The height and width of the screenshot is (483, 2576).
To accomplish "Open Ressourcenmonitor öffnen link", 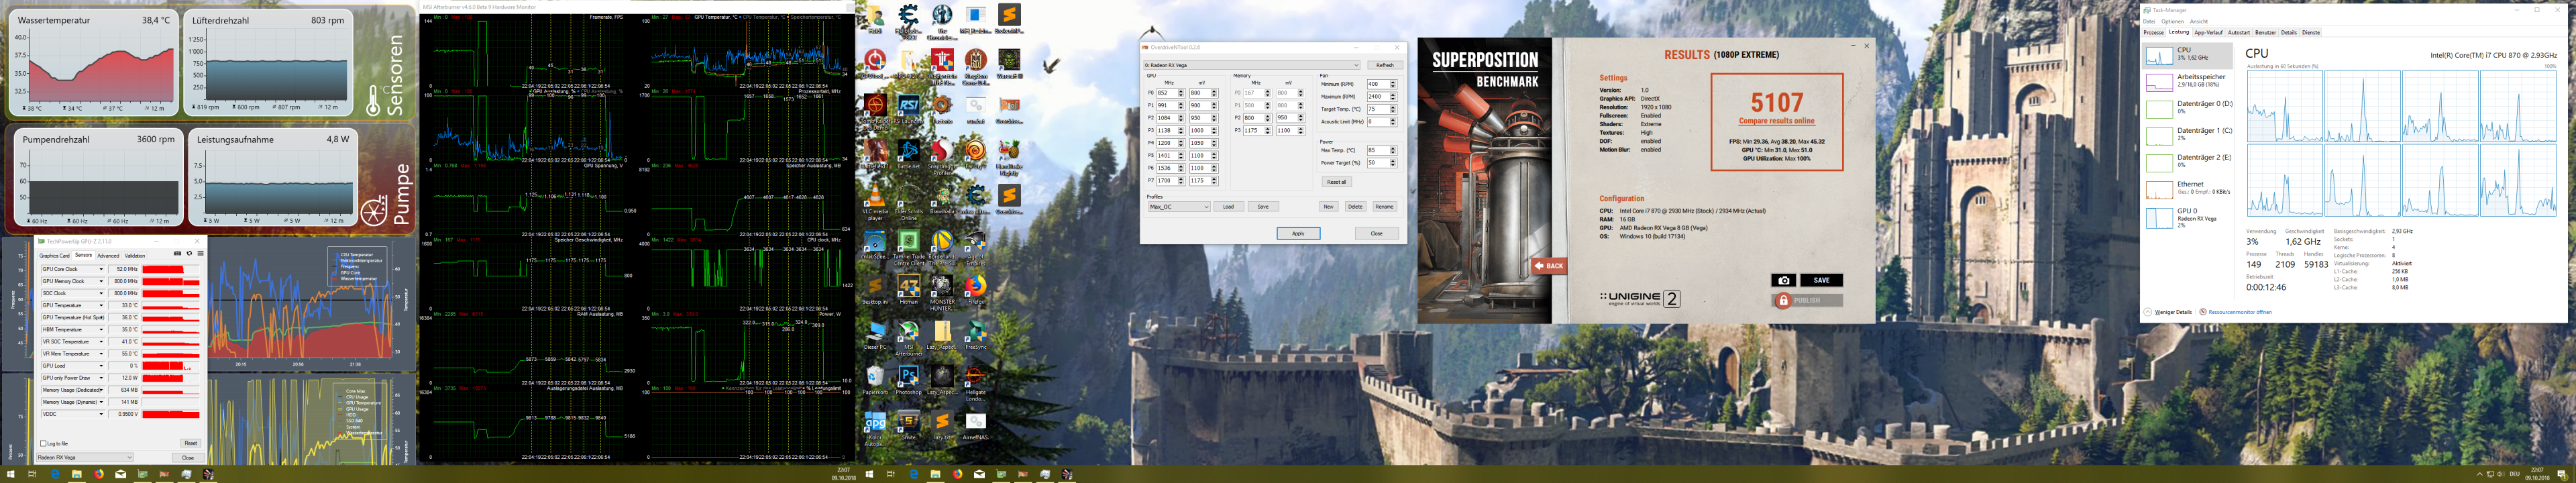I will 2240,312.
